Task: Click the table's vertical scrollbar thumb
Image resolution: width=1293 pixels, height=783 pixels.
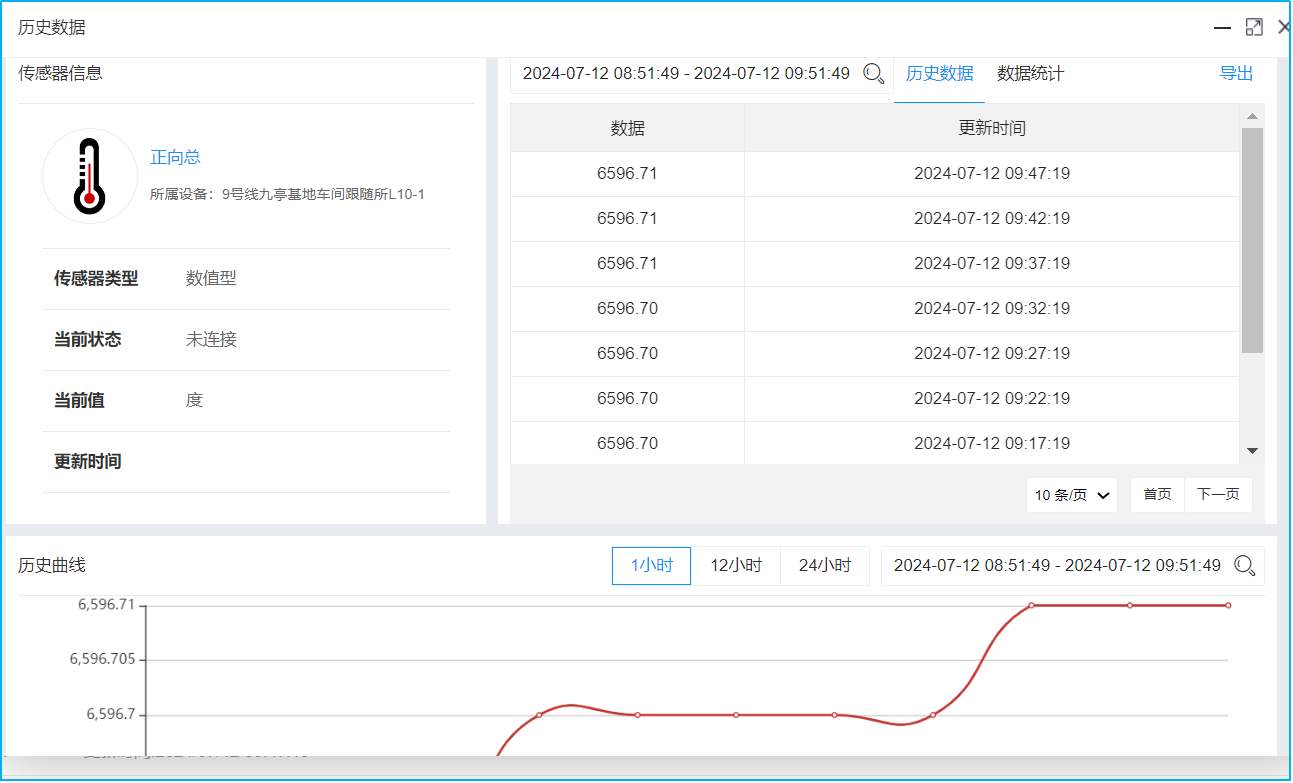Action: 1252,240
